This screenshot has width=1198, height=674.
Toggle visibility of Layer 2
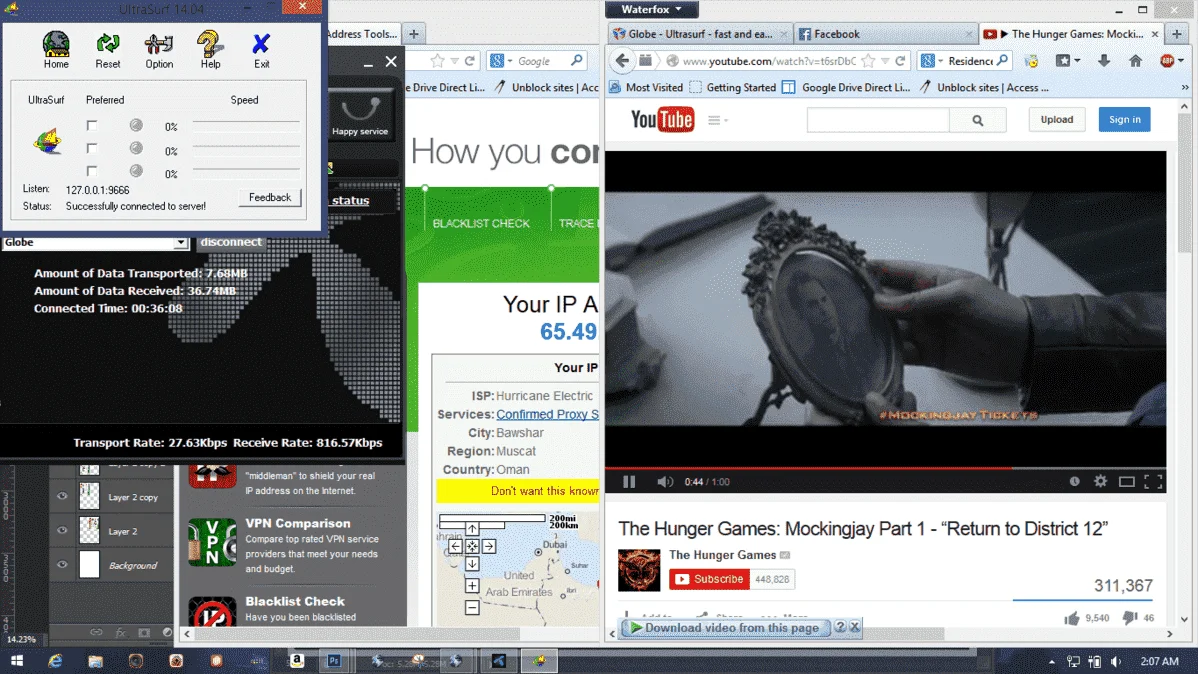pyautogui.click(x=62, y=530)
